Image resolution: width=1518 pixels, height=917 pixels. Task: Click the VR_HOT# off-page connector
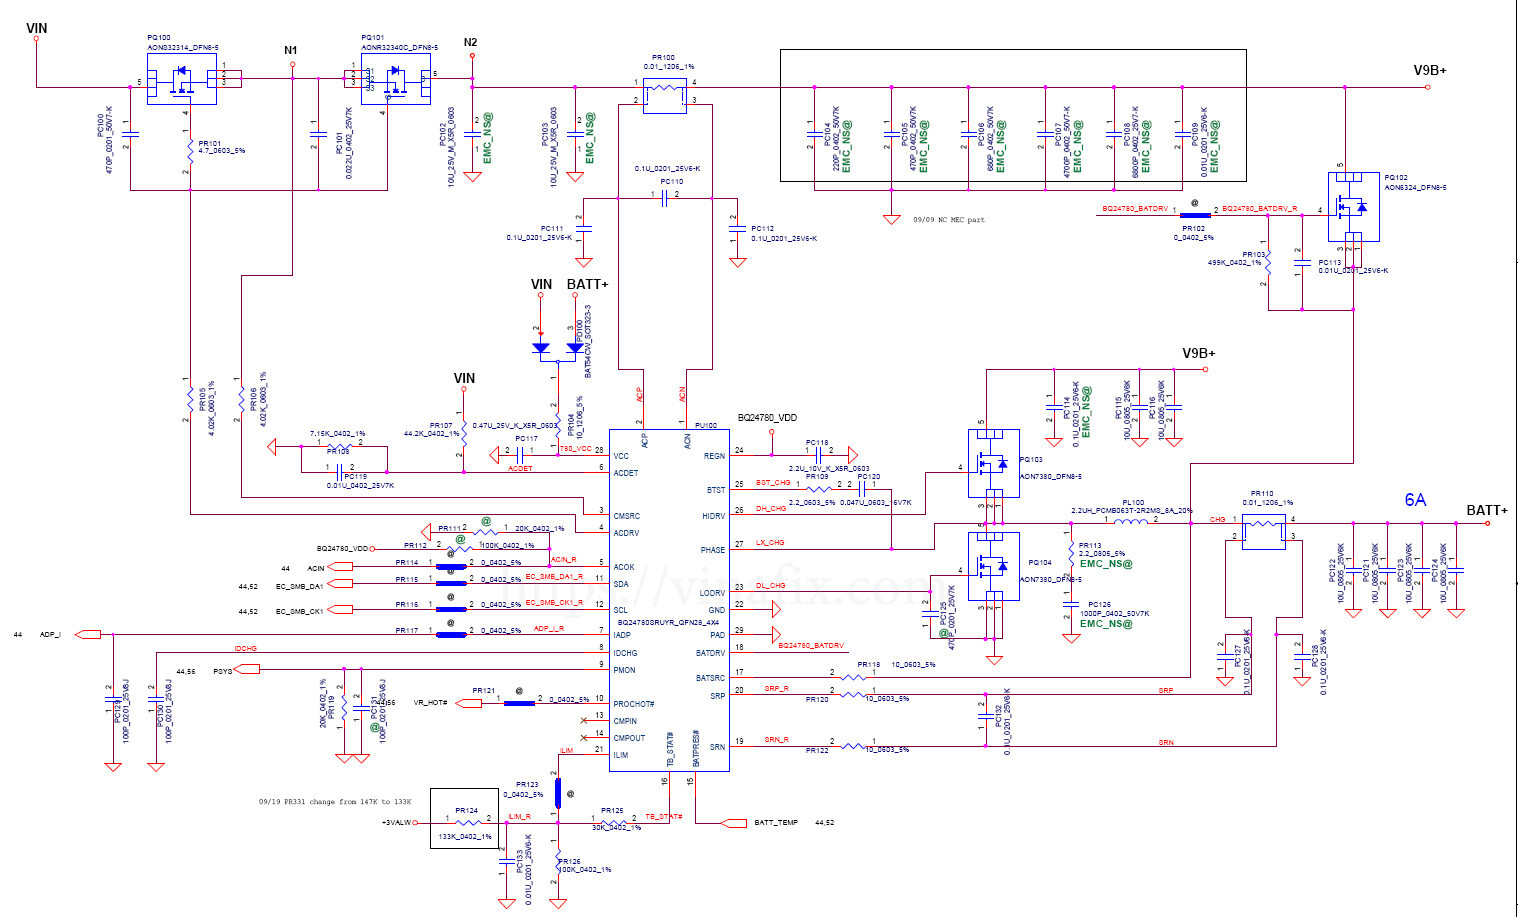(x=468, y=703)
